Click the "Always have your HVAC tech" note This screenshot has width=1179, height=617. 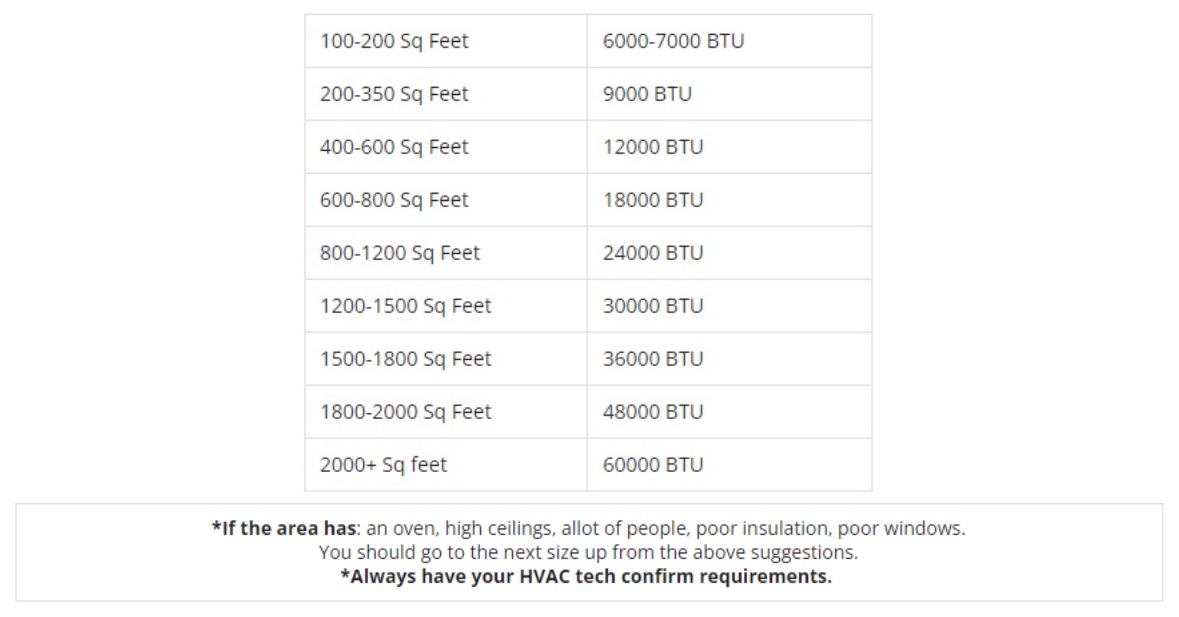pyautogui.click(x=586, y=576)
